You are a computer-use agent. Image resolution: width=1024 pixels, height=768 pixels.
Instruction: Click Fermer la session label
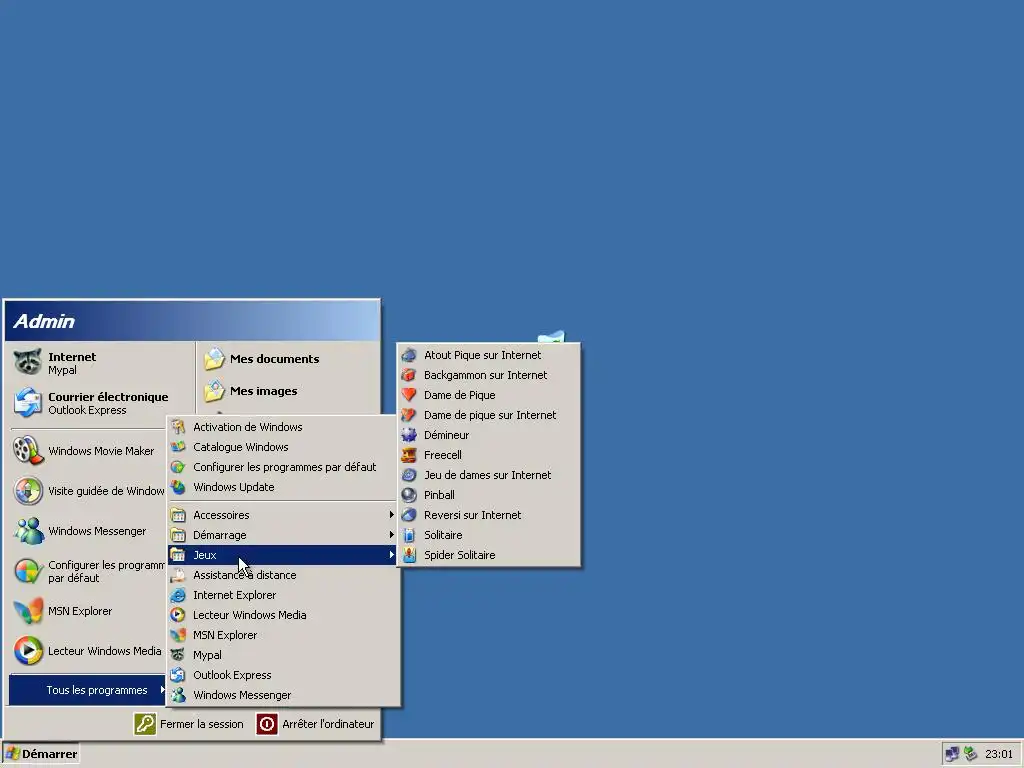(x=202, y=724)
